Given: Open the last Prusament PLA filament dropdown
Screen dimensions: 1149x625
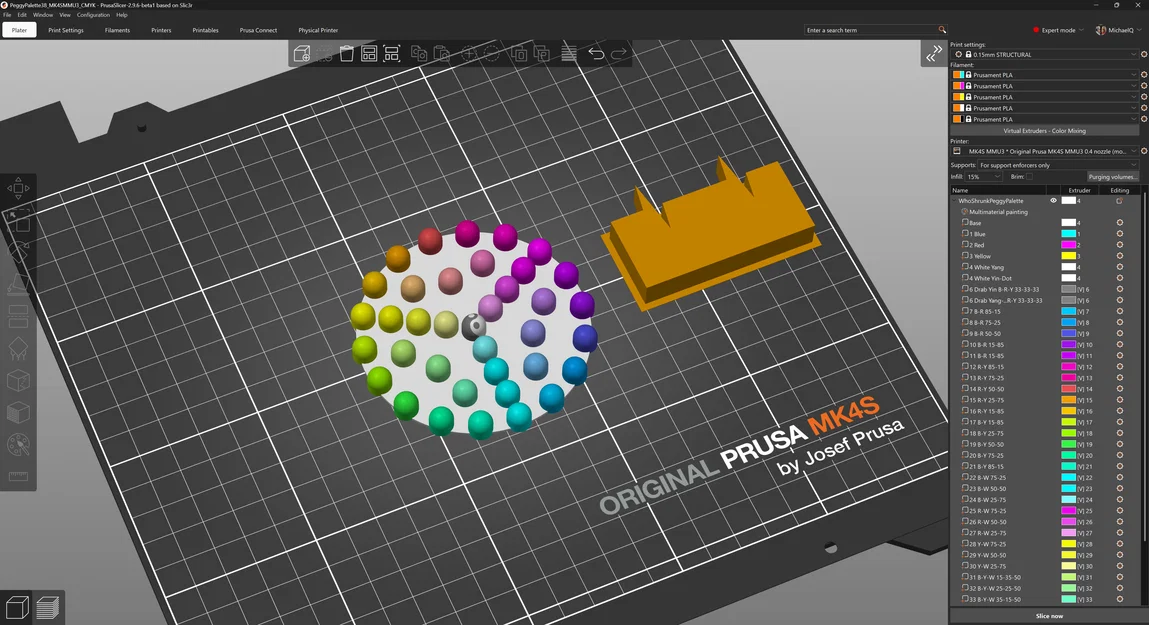Looking at the screenshot, I should (1046, 119).
